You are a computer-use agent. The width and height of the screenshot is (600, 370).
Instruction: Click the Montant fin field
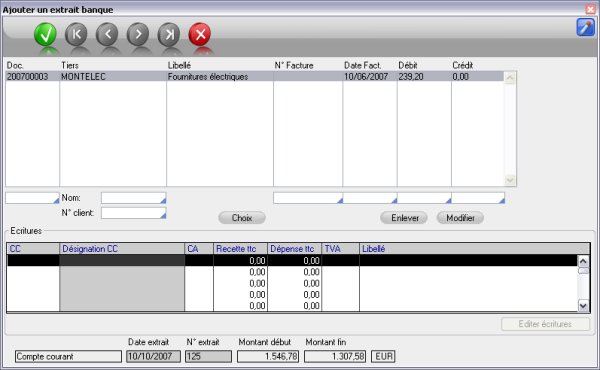pos(335,357)
